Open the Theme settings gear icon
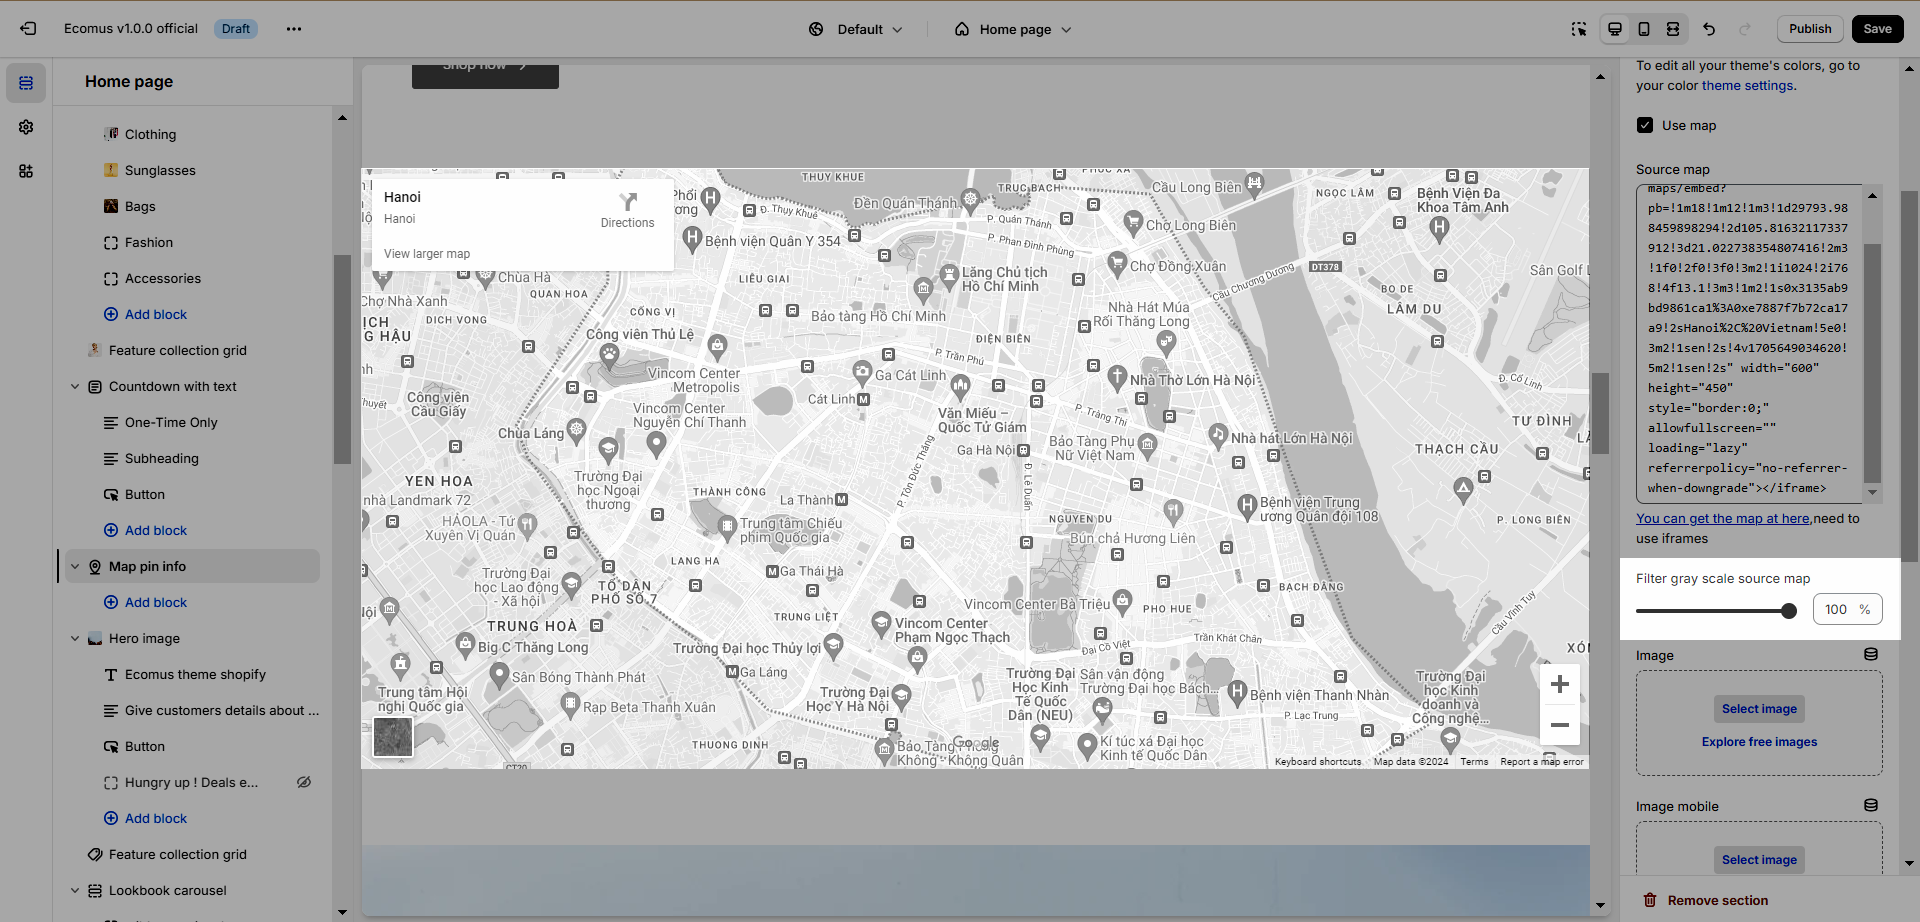The width and height of the screenshot is (1920, 922). pyautogui.click(x=26, y=127)
